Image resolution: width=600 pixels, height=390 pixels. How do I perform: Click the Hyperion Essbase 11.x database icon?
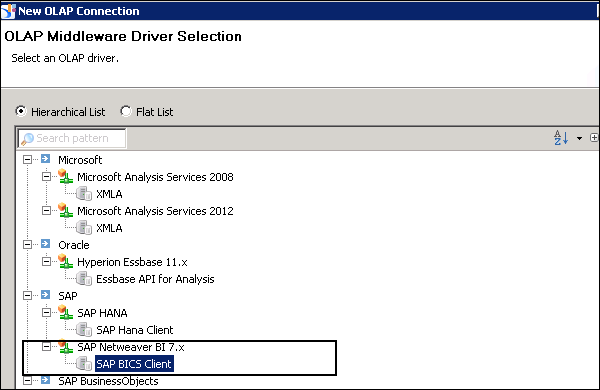[65, 261]
